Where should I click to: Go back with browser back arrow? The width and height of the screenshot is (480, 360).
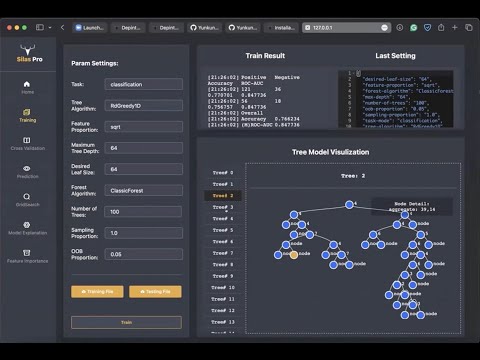click(62, 27)
